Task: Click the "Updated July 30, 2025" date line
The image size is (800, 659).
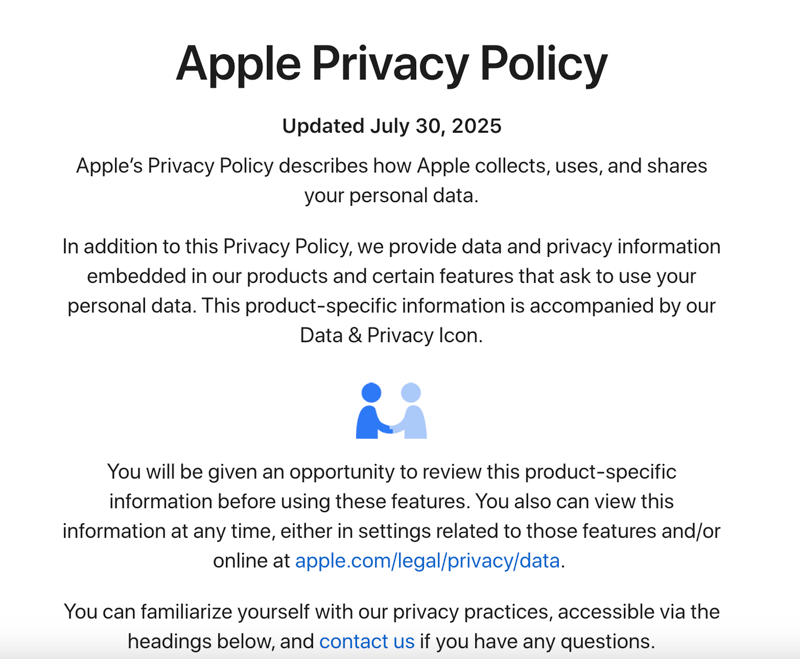Action: 391,126
